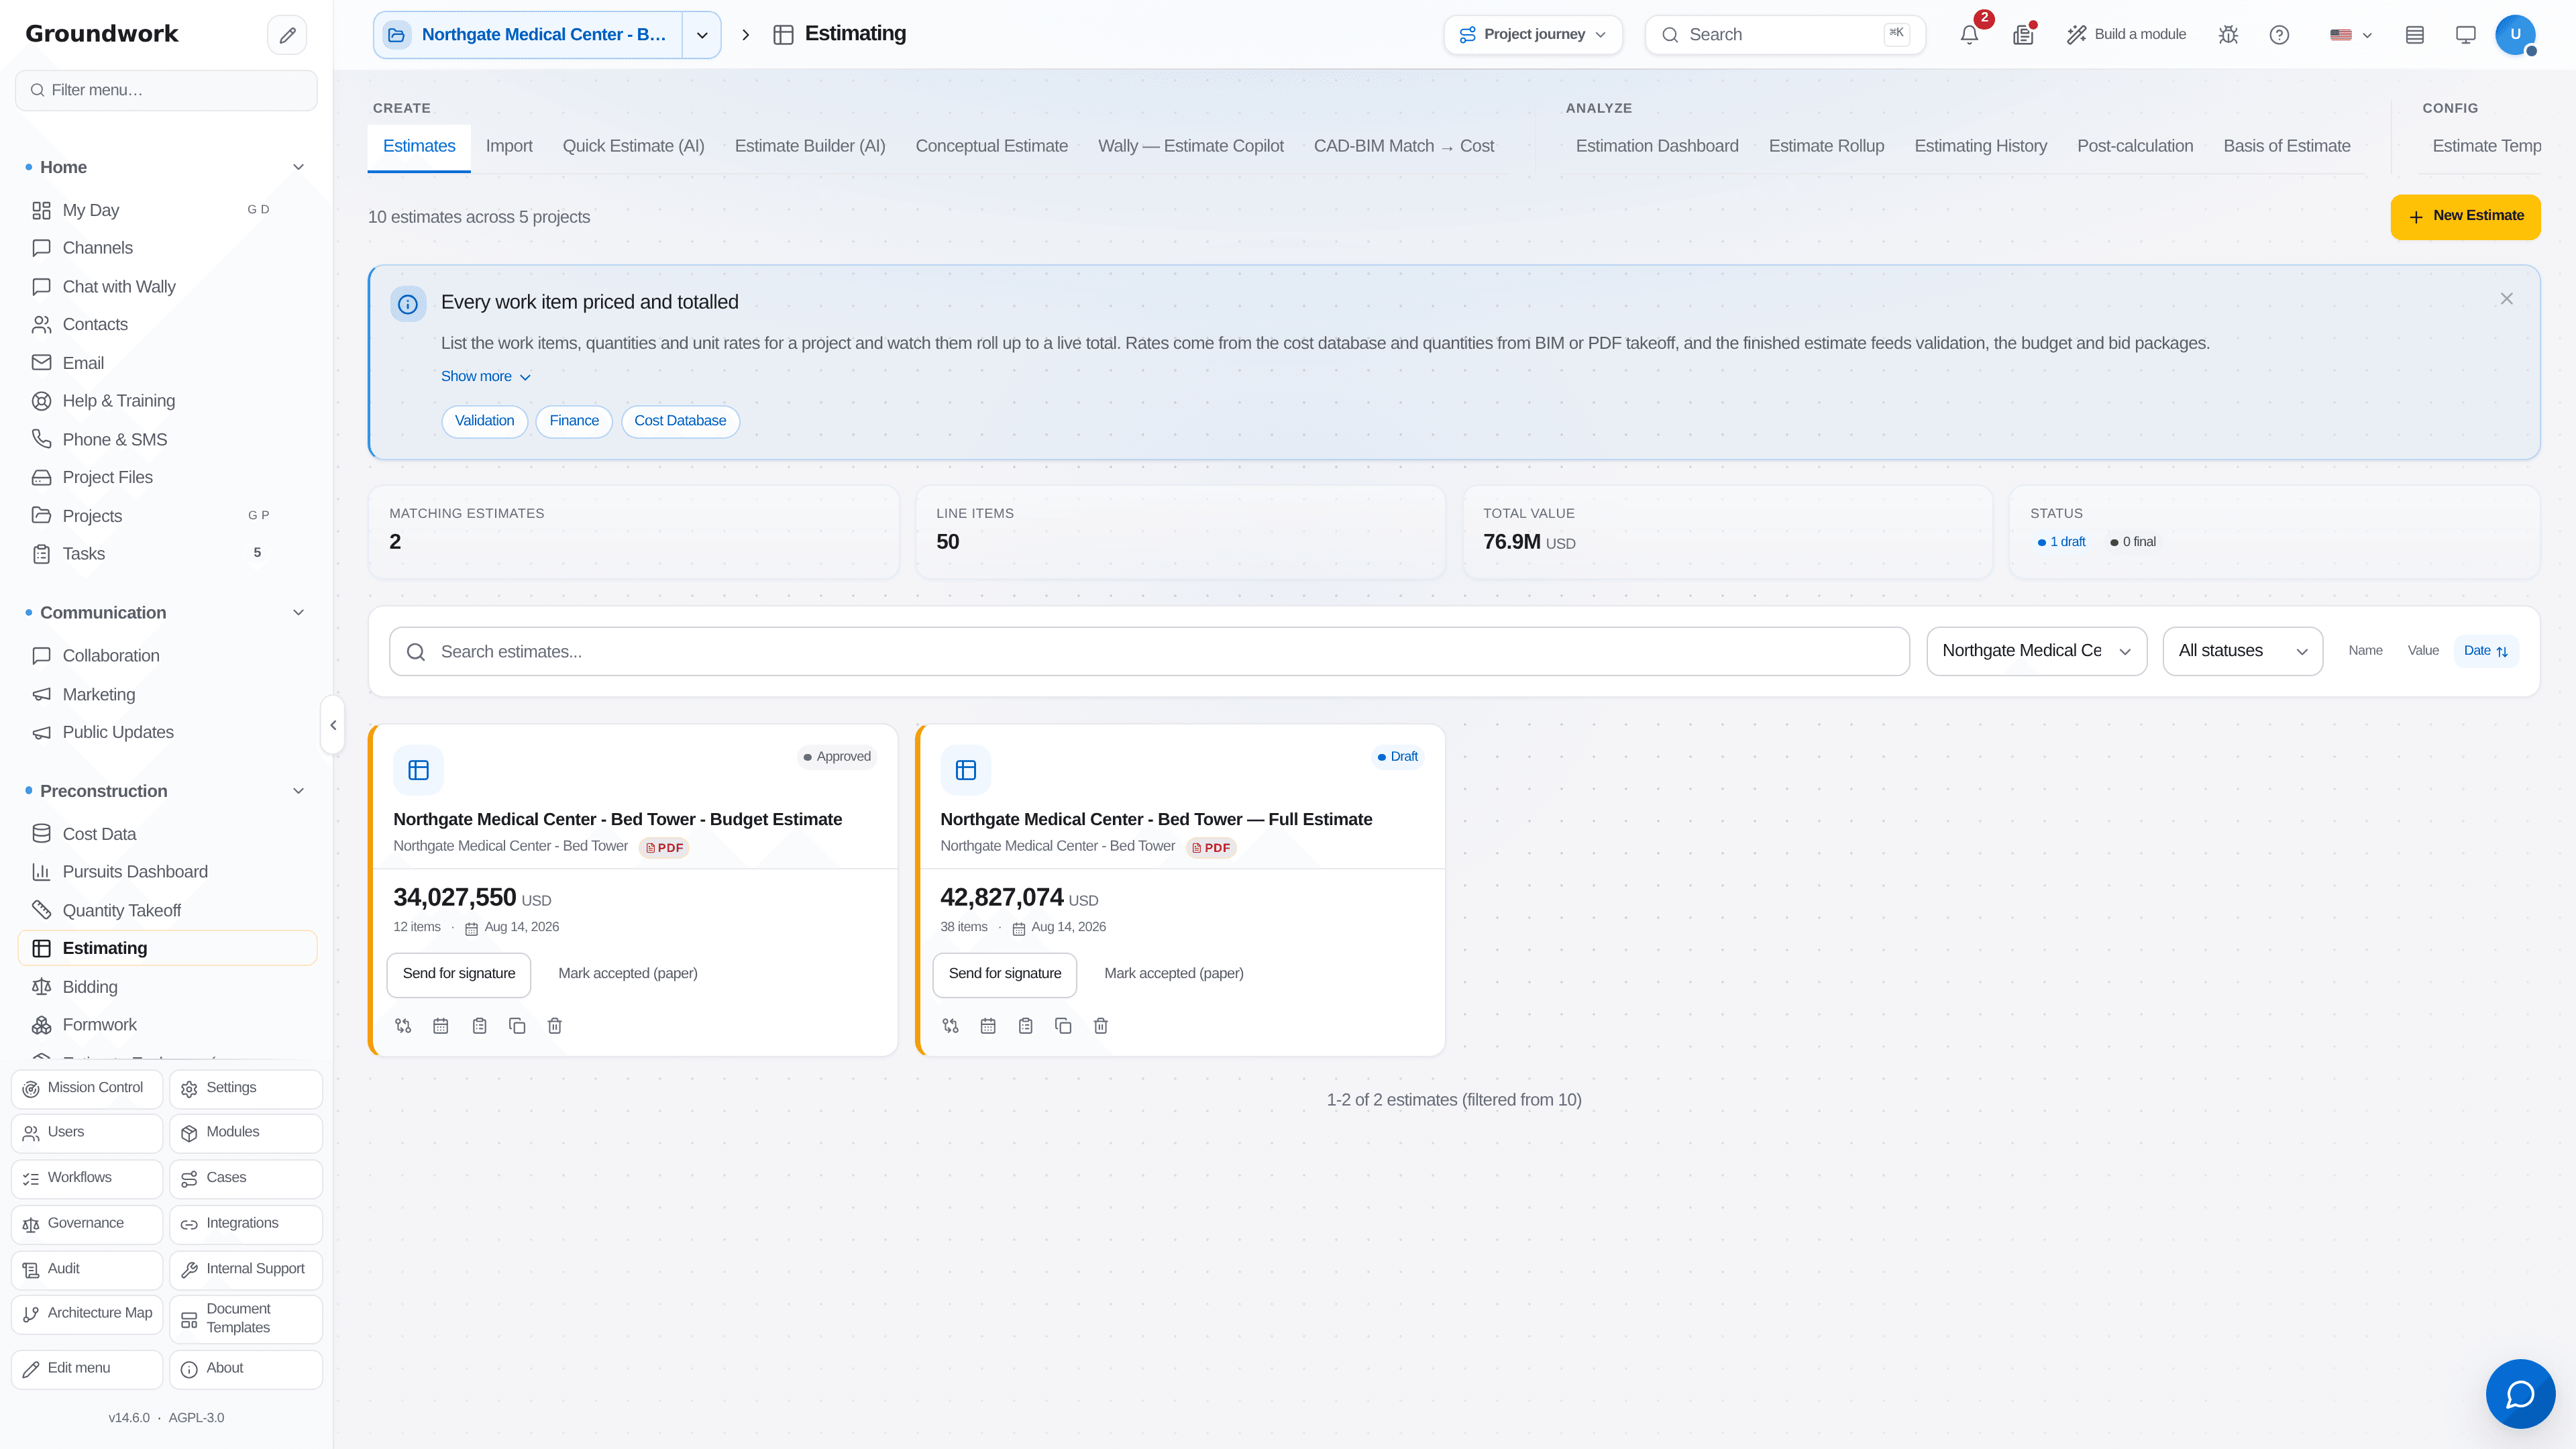Click Build a module
This screenshot has width=2576, height=1449.
click(2126, 35)
